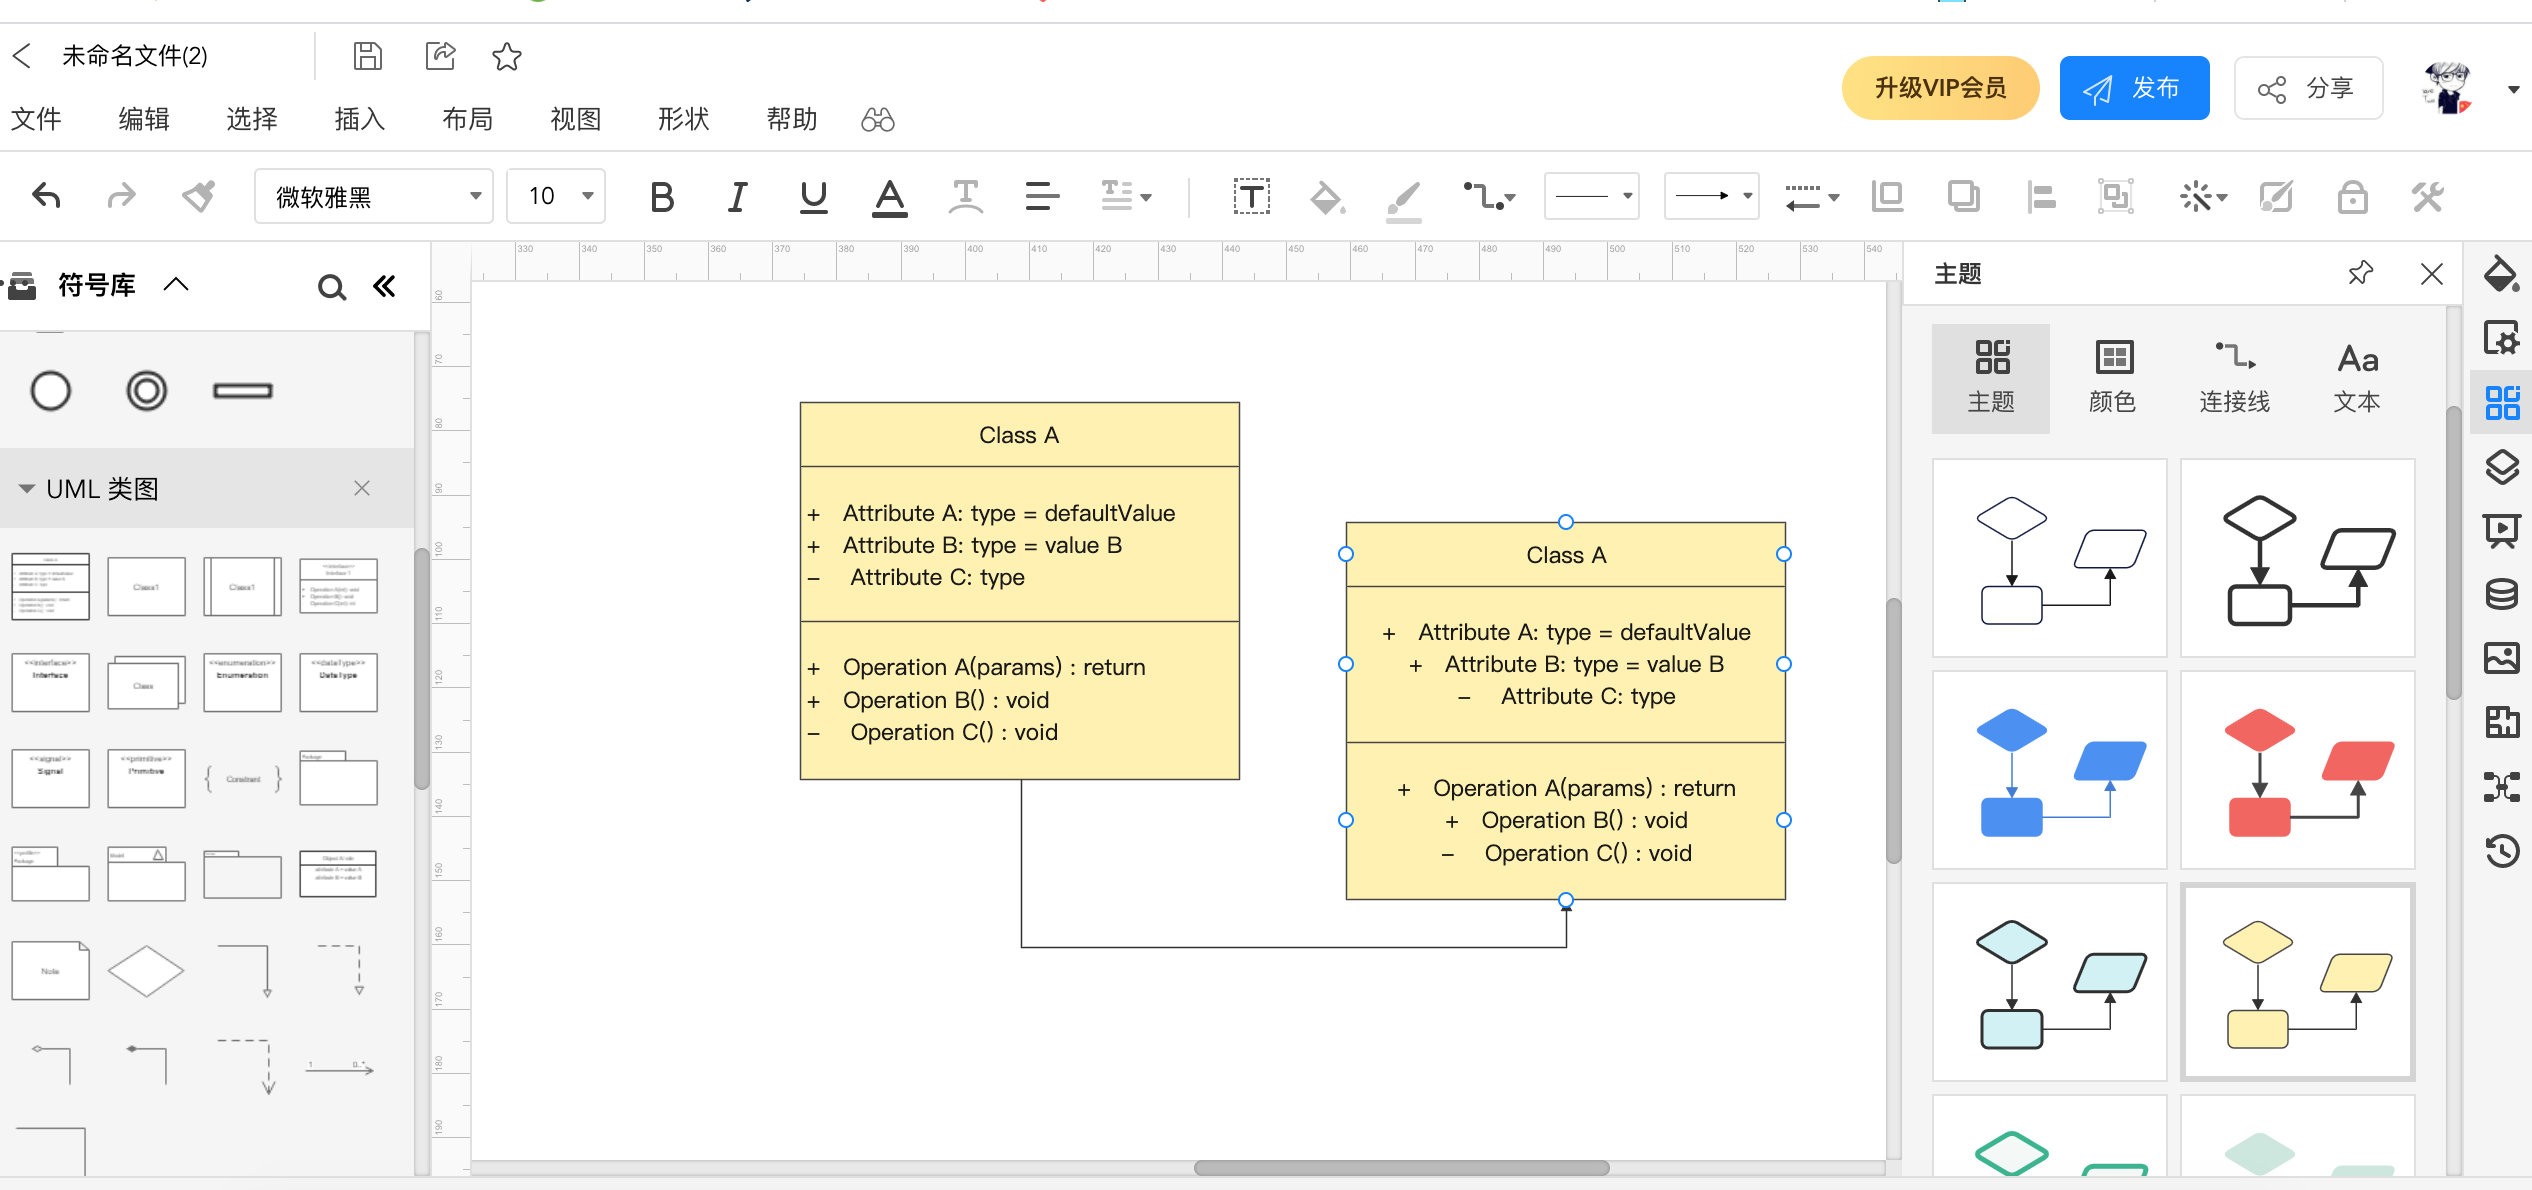Open the font family dropdown
This screenshot has height=1190, width=2532.
point(373,196)
